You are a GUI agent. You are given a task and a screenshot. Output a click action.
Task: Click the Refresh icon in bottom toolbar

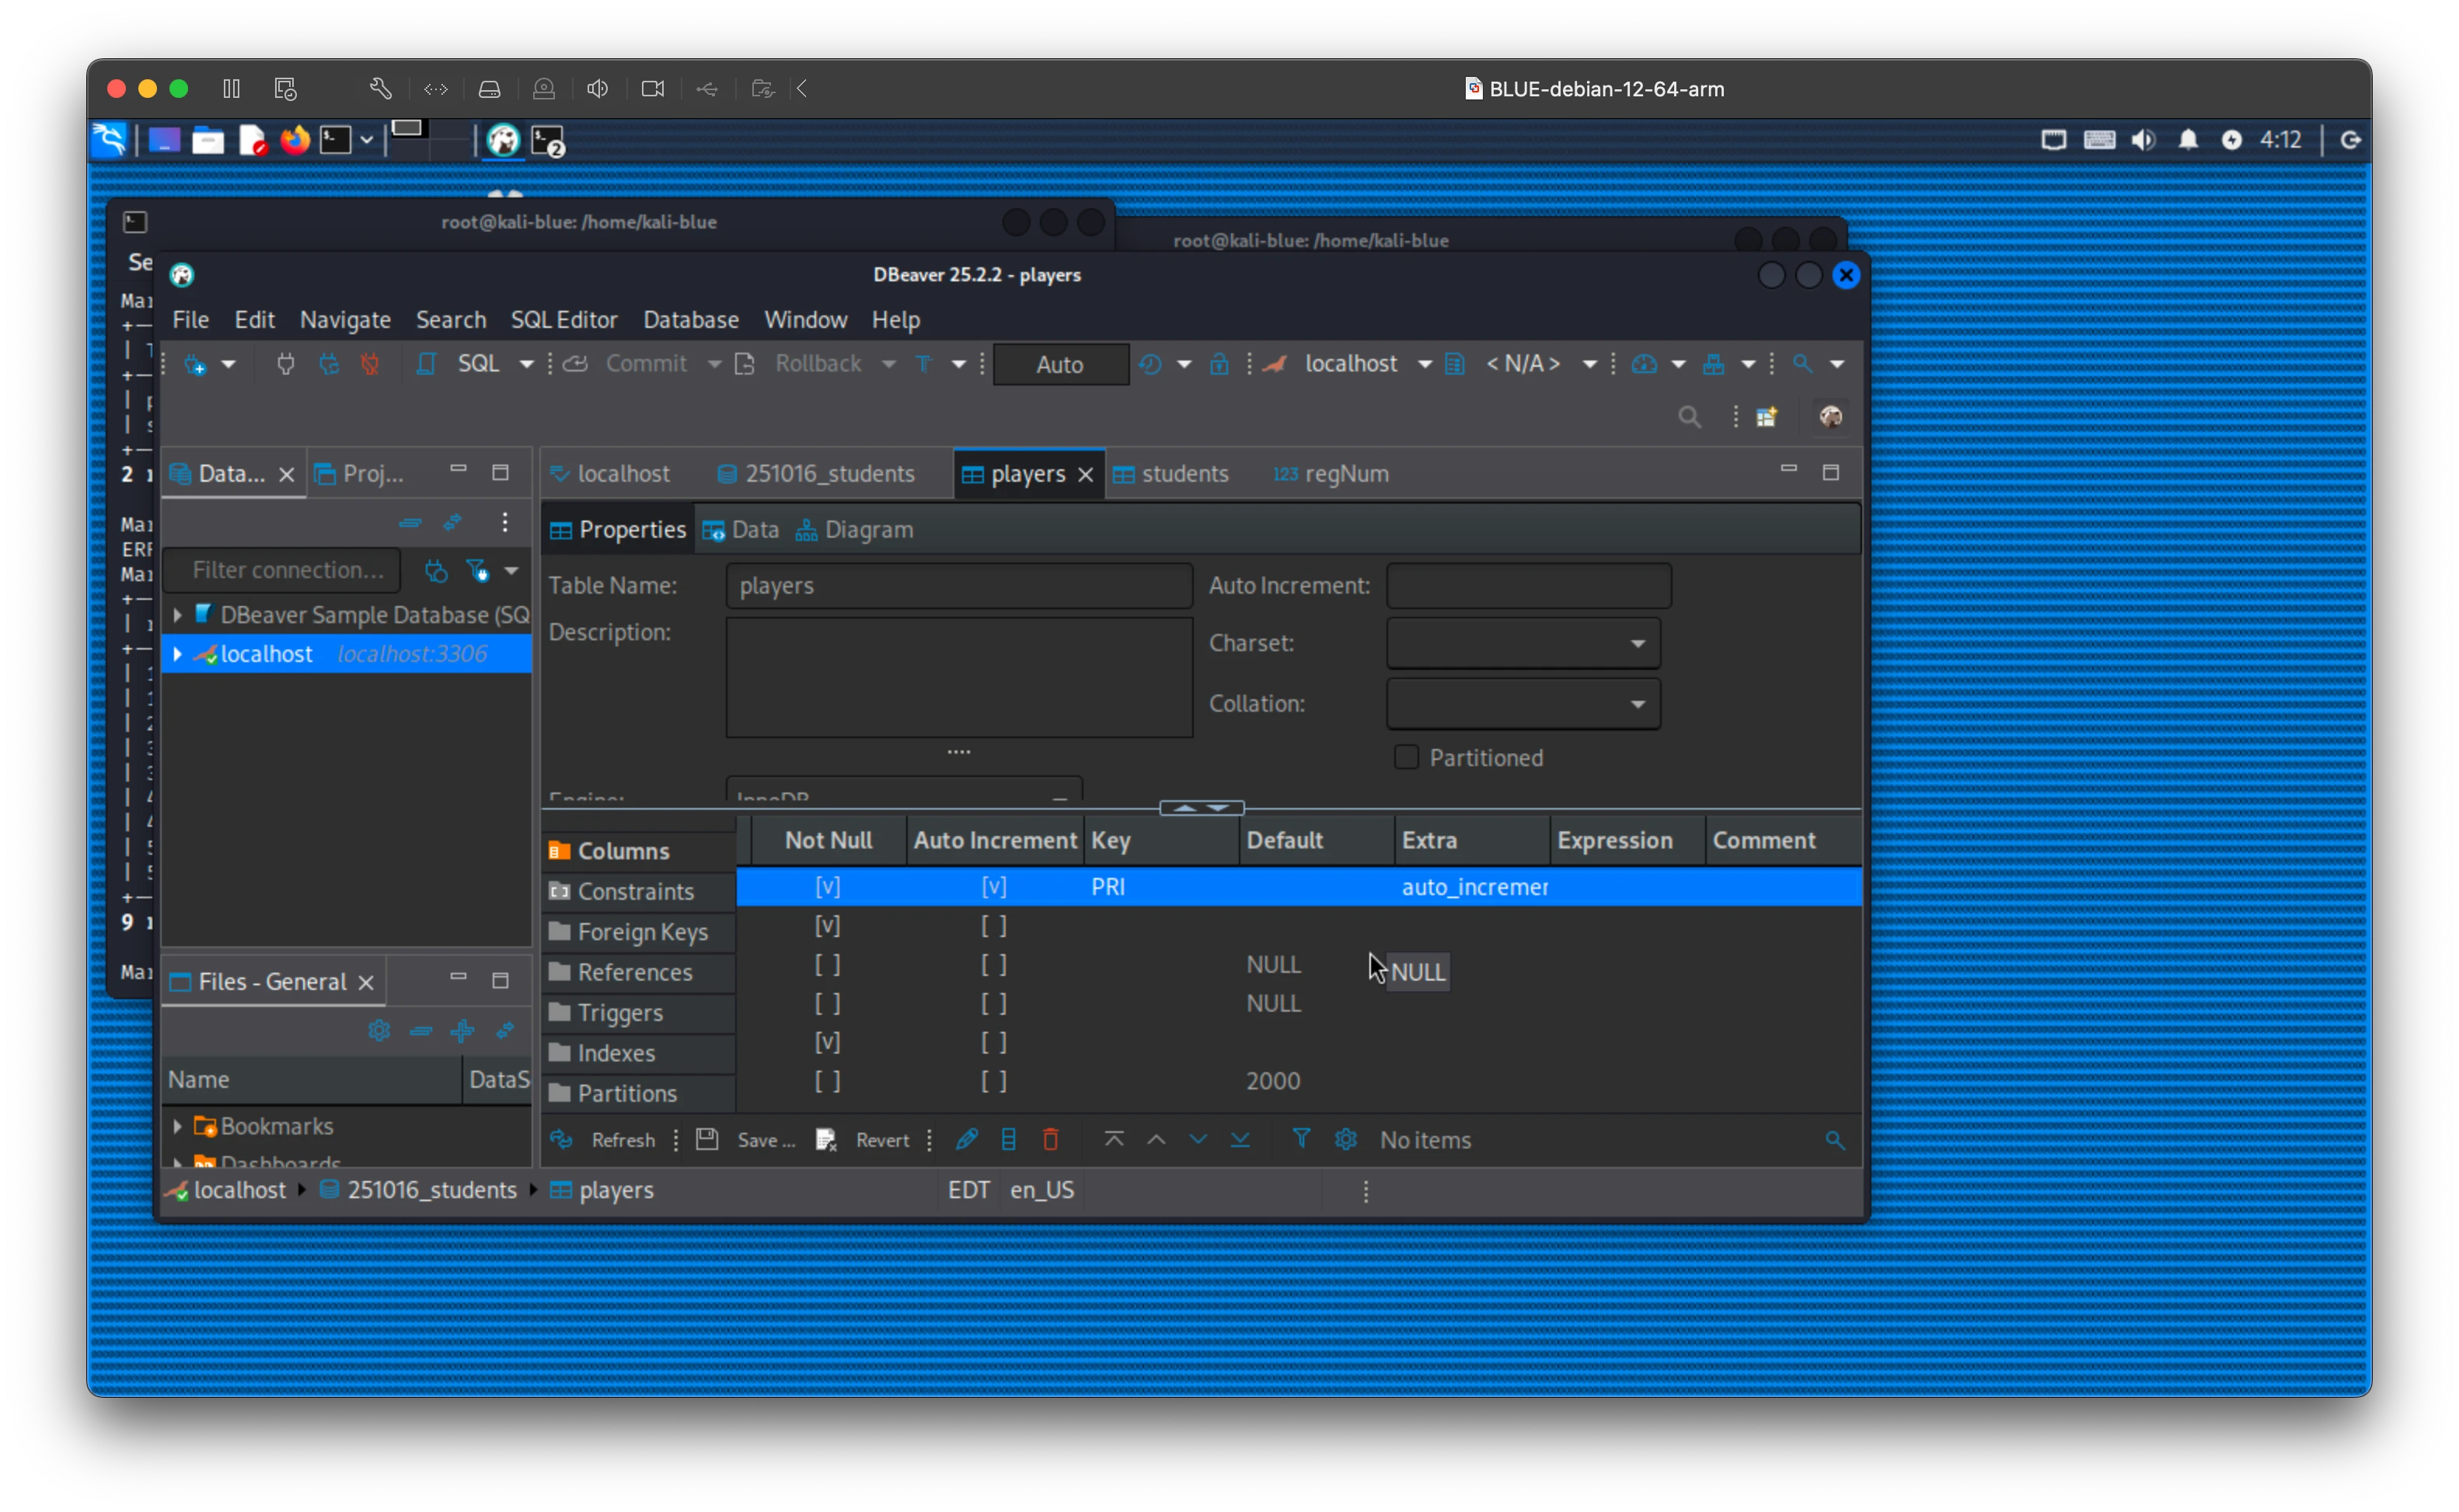(562, 1140)
